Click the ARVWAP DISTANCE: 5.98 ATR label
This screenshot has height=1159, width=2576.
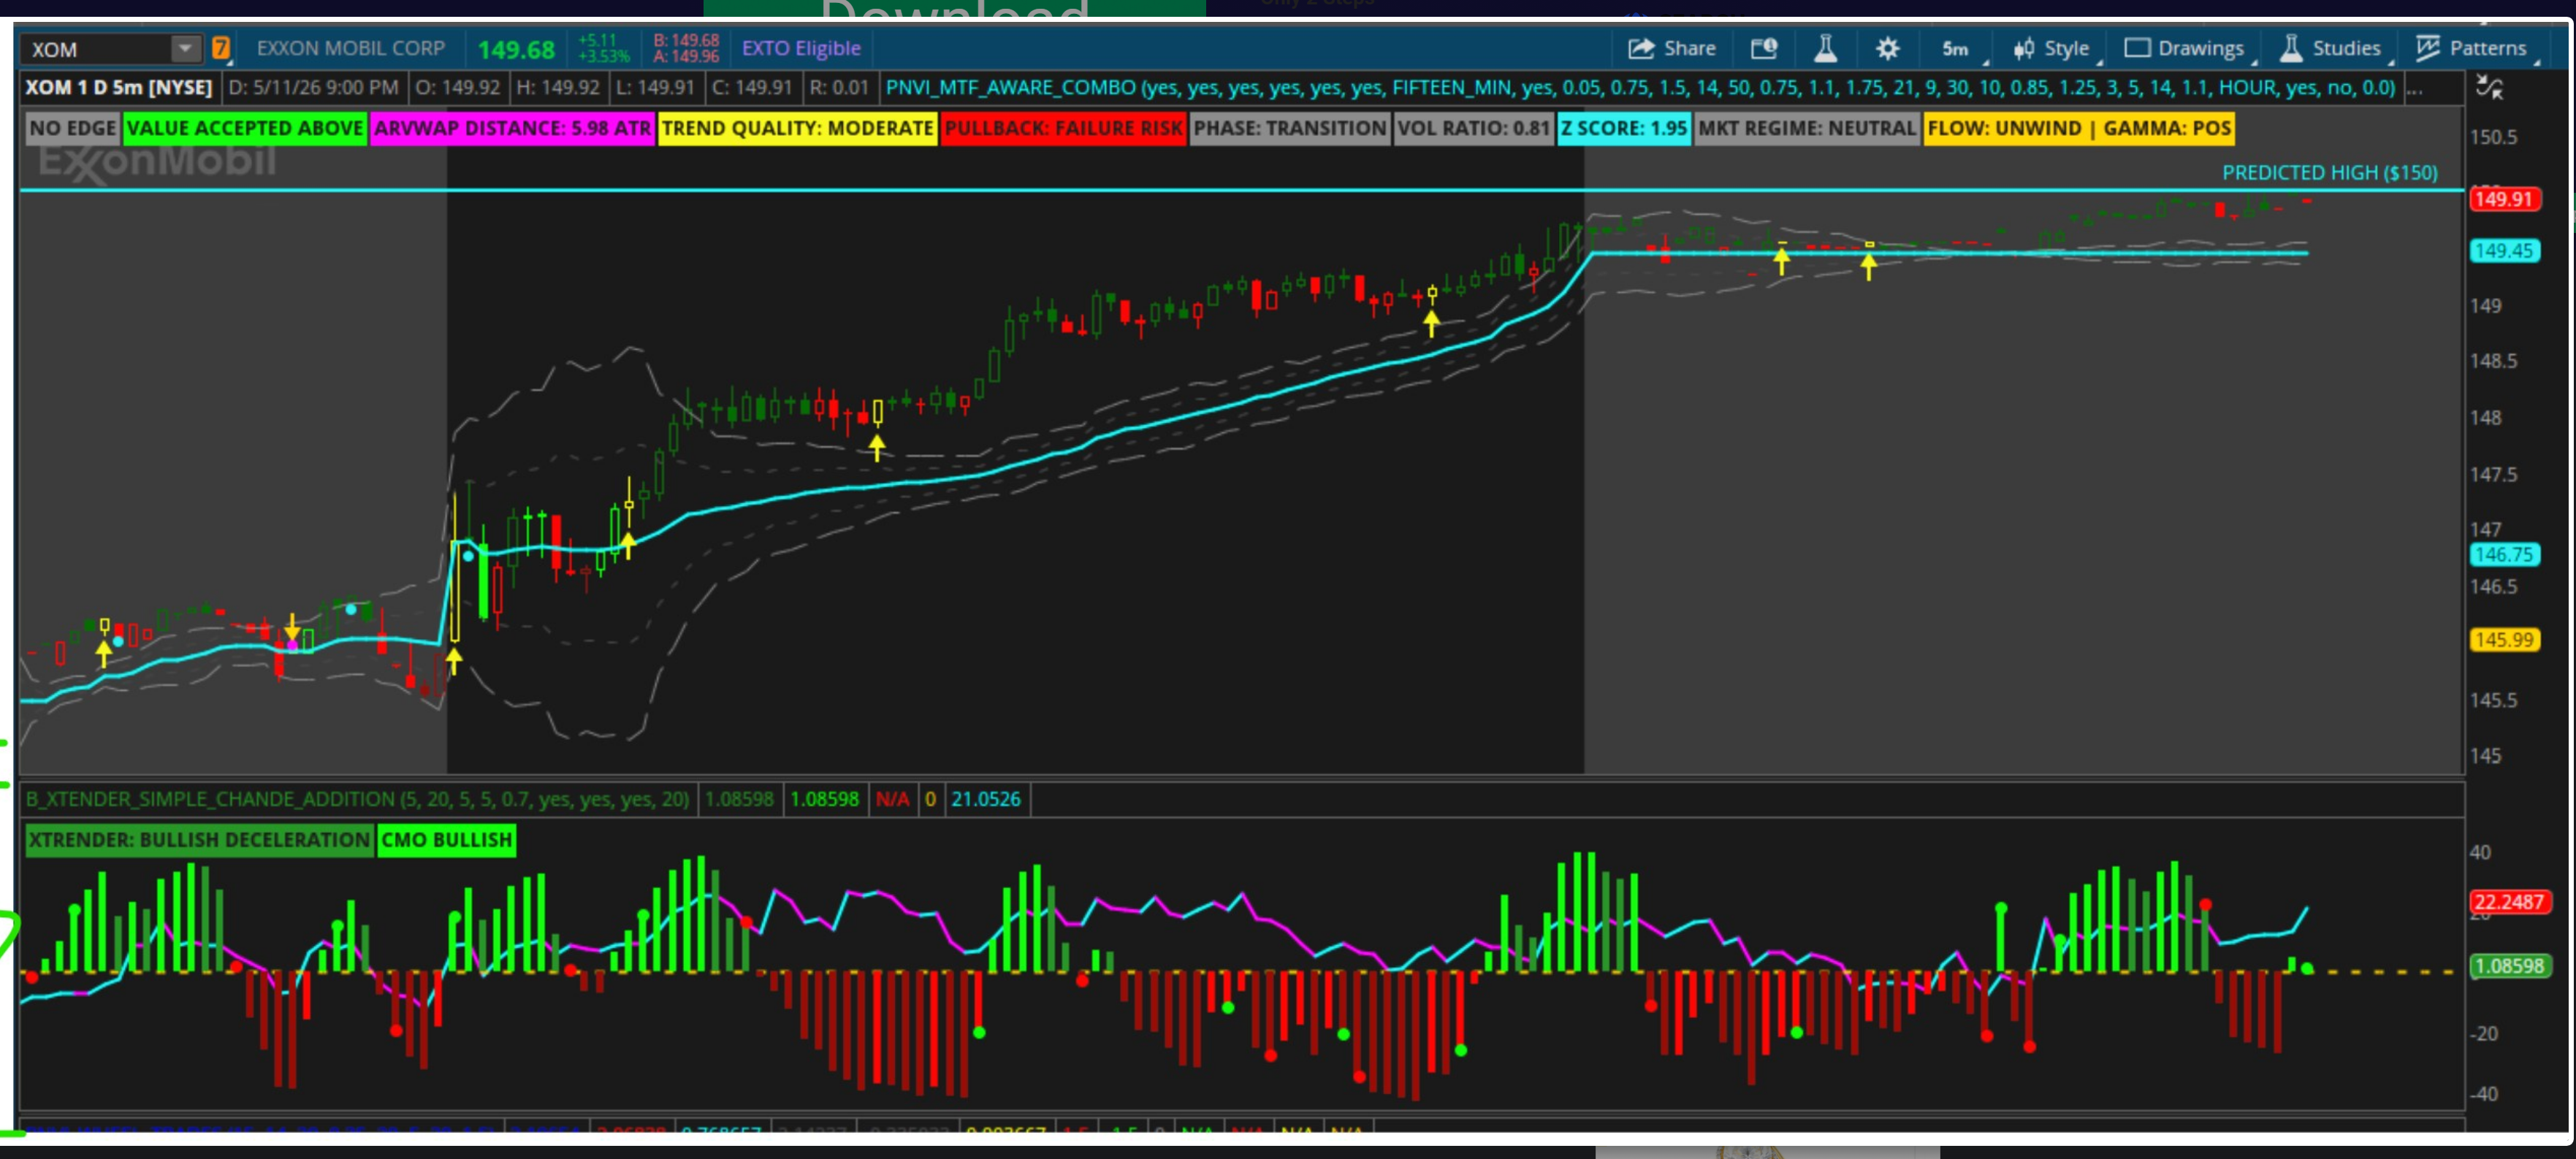coord(513,128)
